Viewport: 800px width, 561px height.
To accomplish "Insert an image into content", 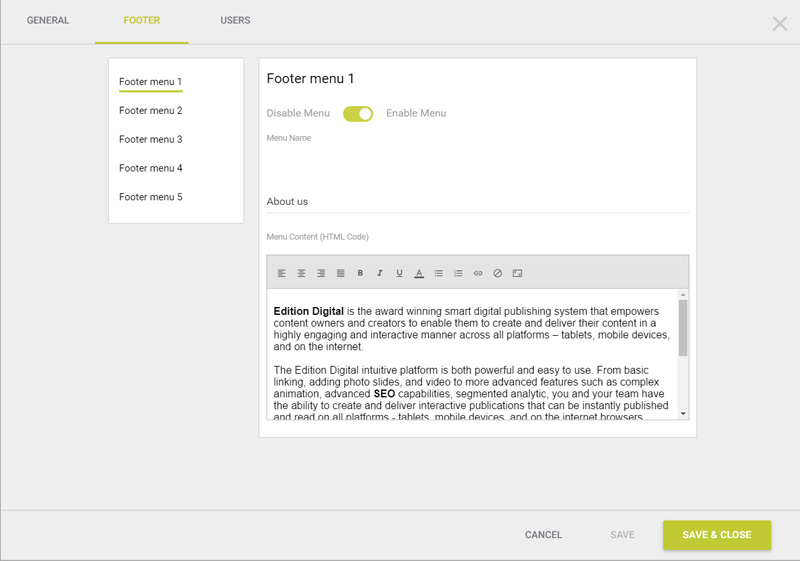I will pos(517,273).
